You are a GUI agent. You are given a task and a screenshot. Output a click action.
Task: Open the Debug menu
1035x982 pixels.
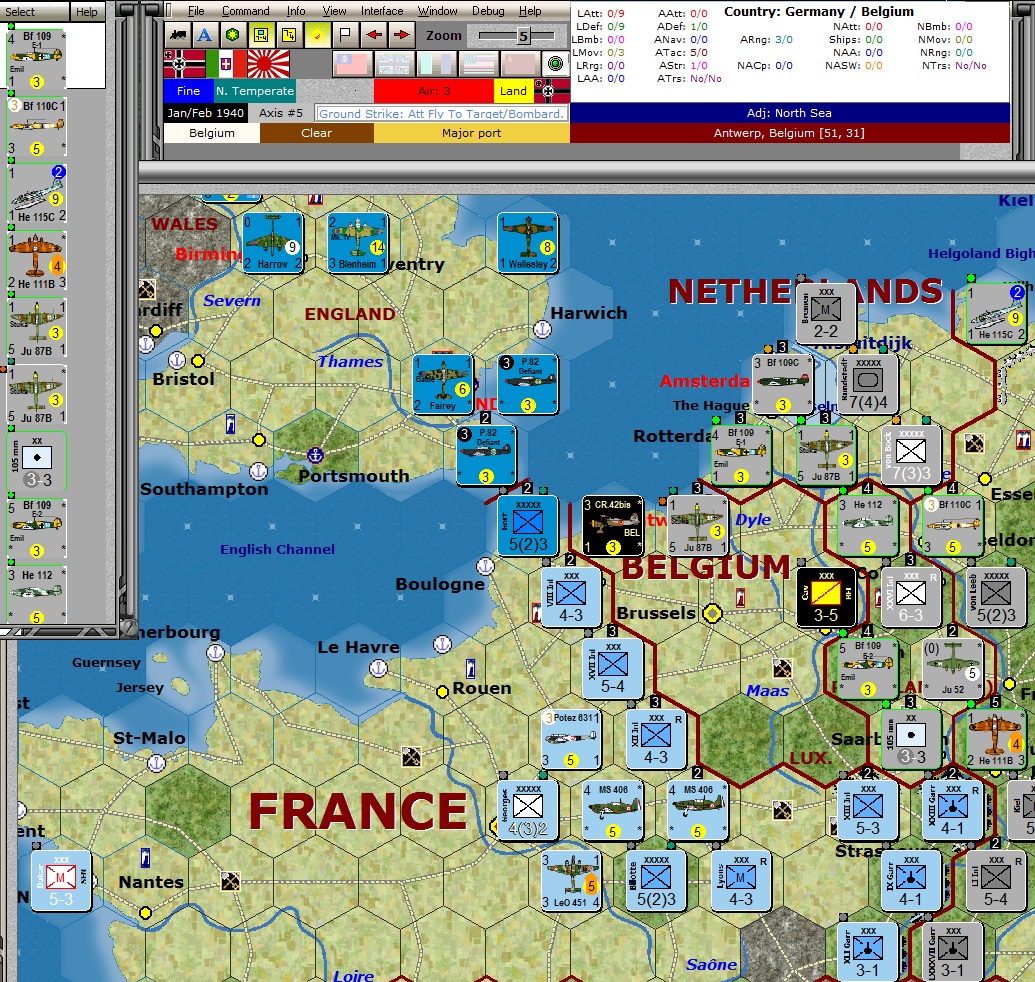488,11
